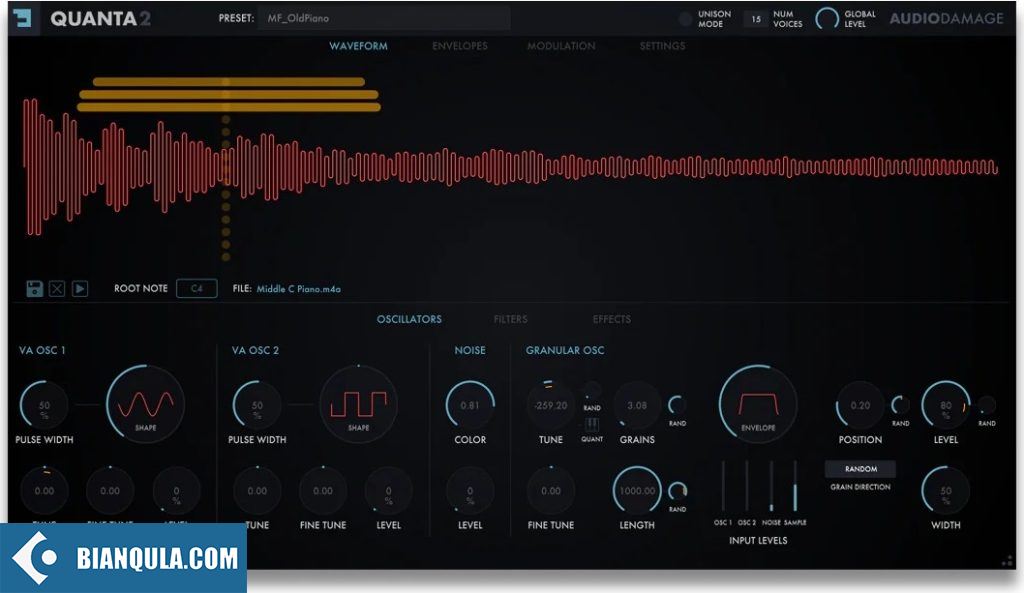Click the Grains Rand knob
1024x593 pixels.
click(677, 405)
